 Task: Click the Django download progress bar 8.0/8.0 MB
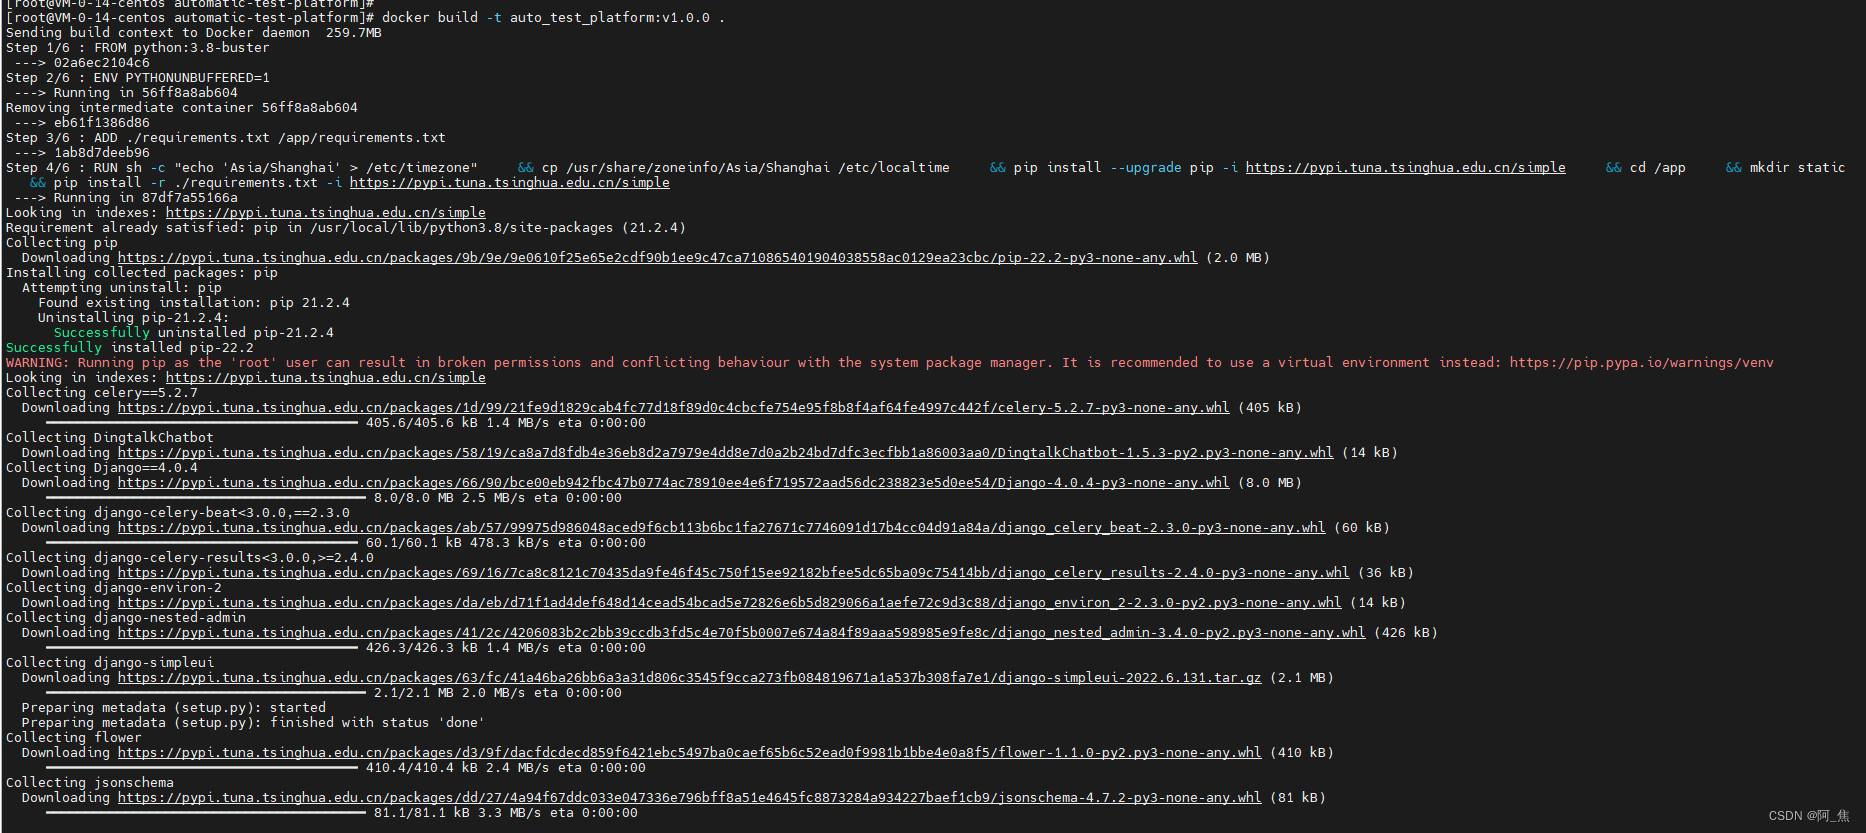206,498
